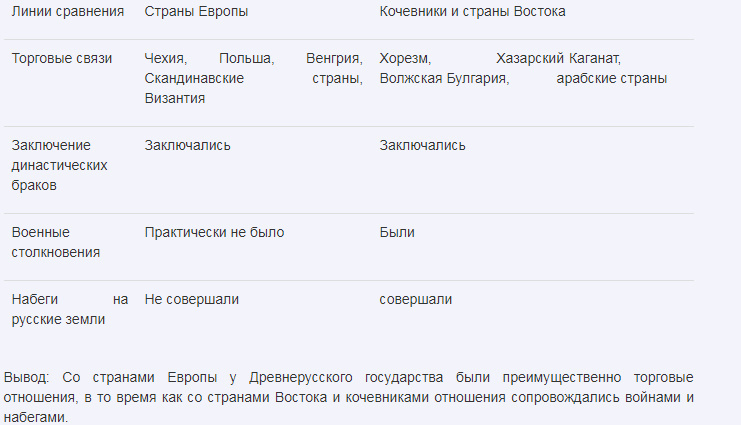Click the word "Вывод:" below the table

pyautogui.click(x=28, y=378)
